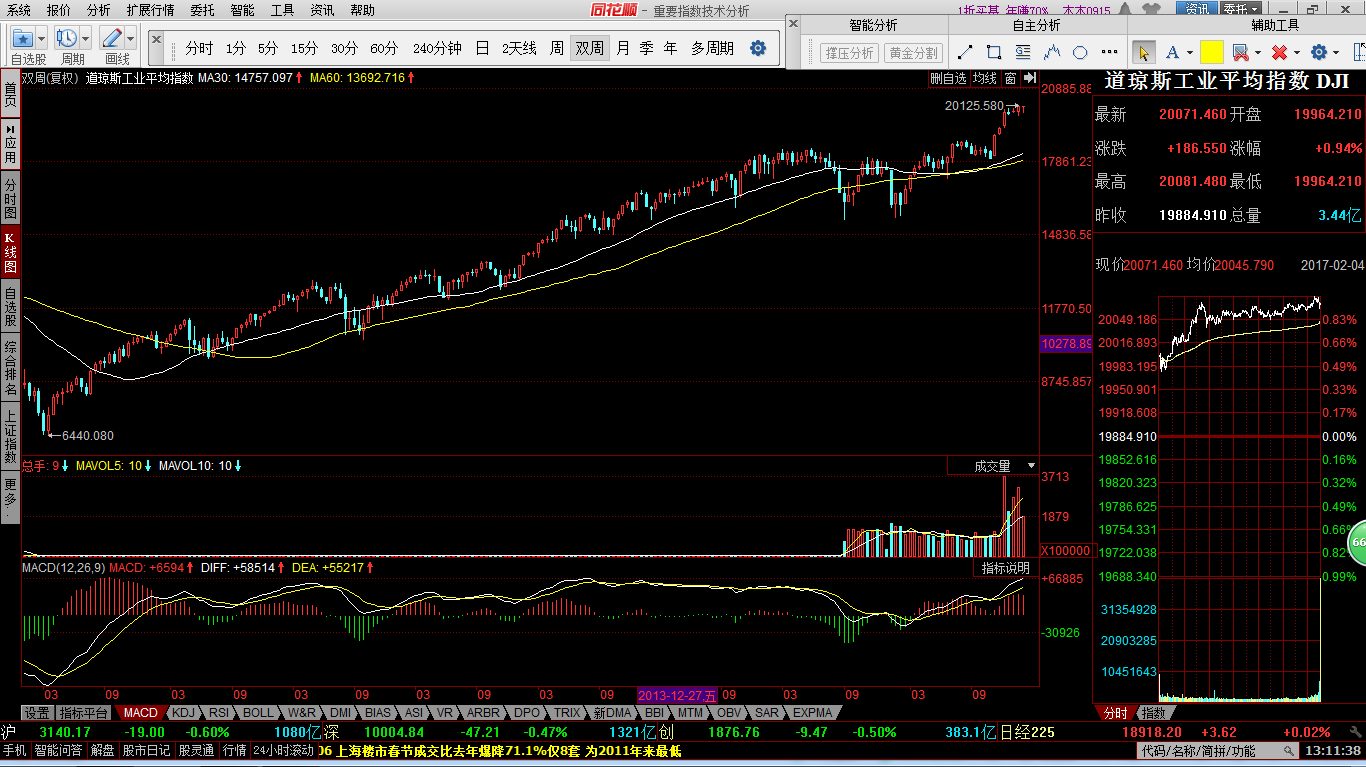Select the ellipse drawing tool

1080,52
